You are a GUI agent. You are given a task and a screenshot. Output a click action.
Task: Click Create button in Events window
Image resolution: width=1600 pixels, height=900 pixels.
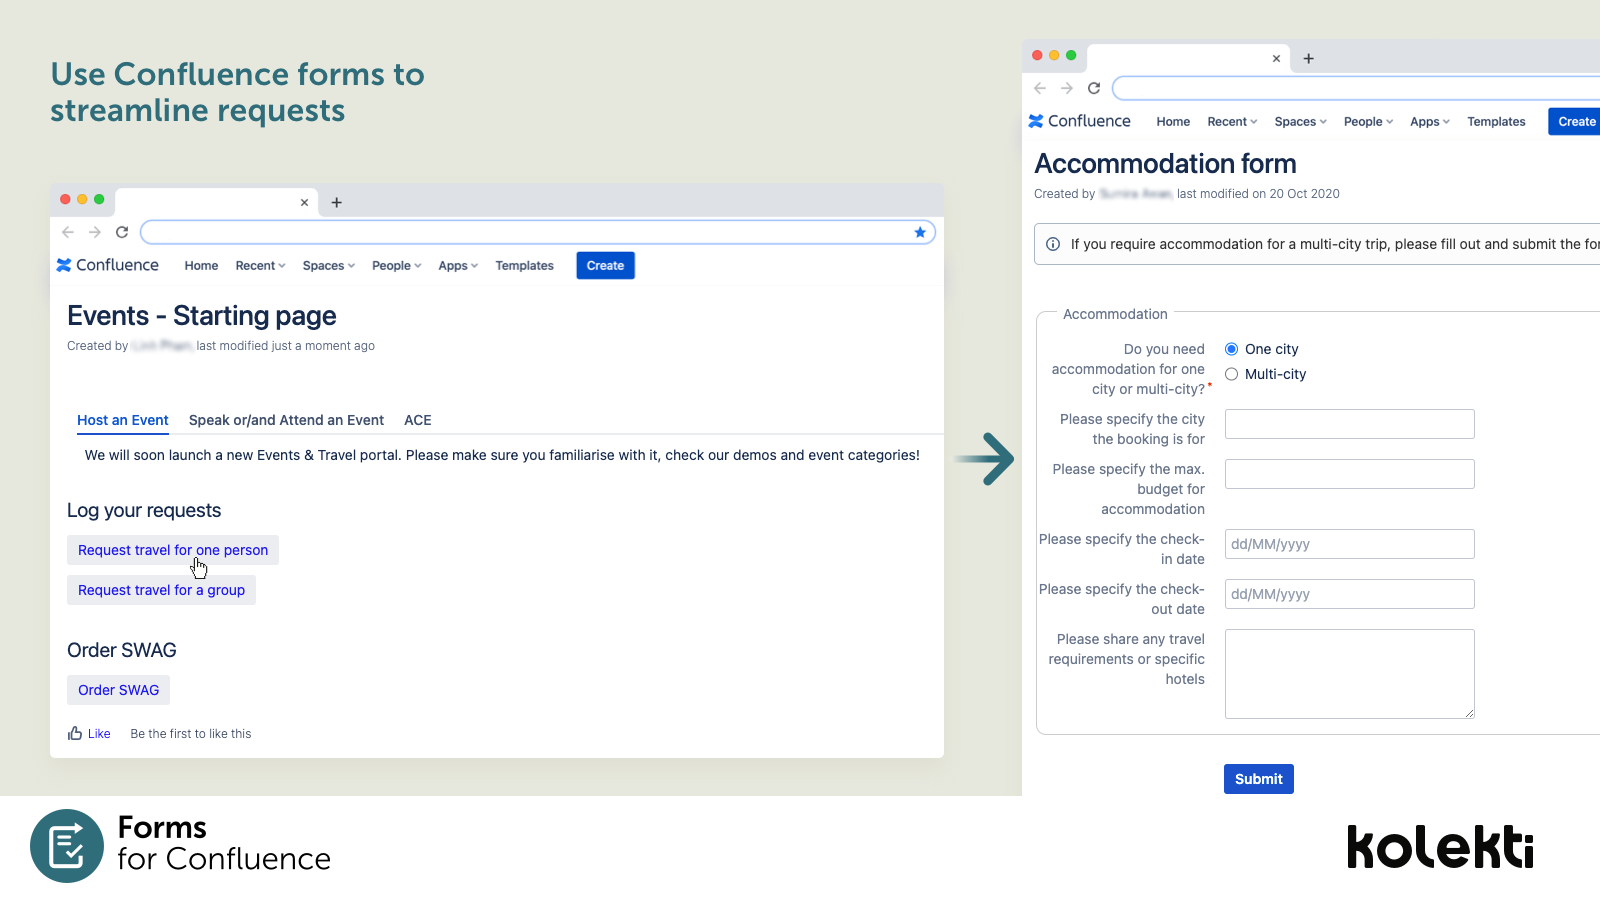(x=605, y=266)
